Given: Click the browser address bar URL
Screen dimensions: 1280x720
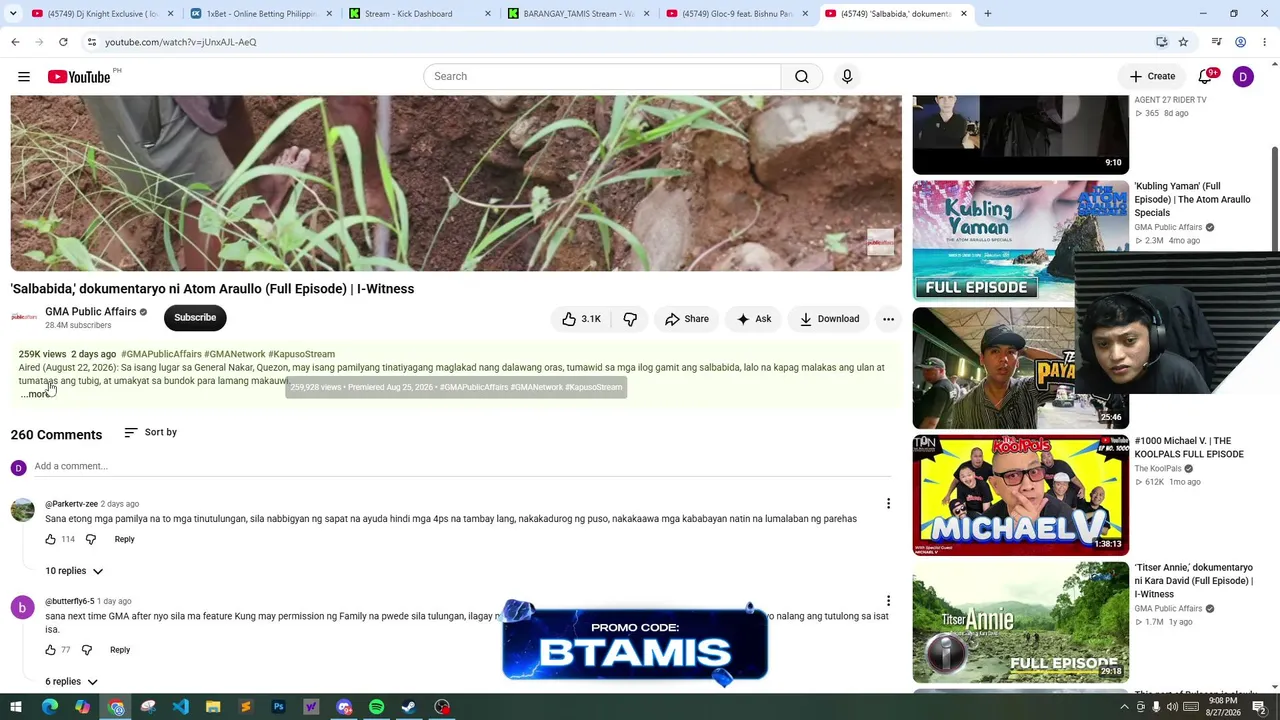Looking at the screenshot, I should [x=181, y=42].
